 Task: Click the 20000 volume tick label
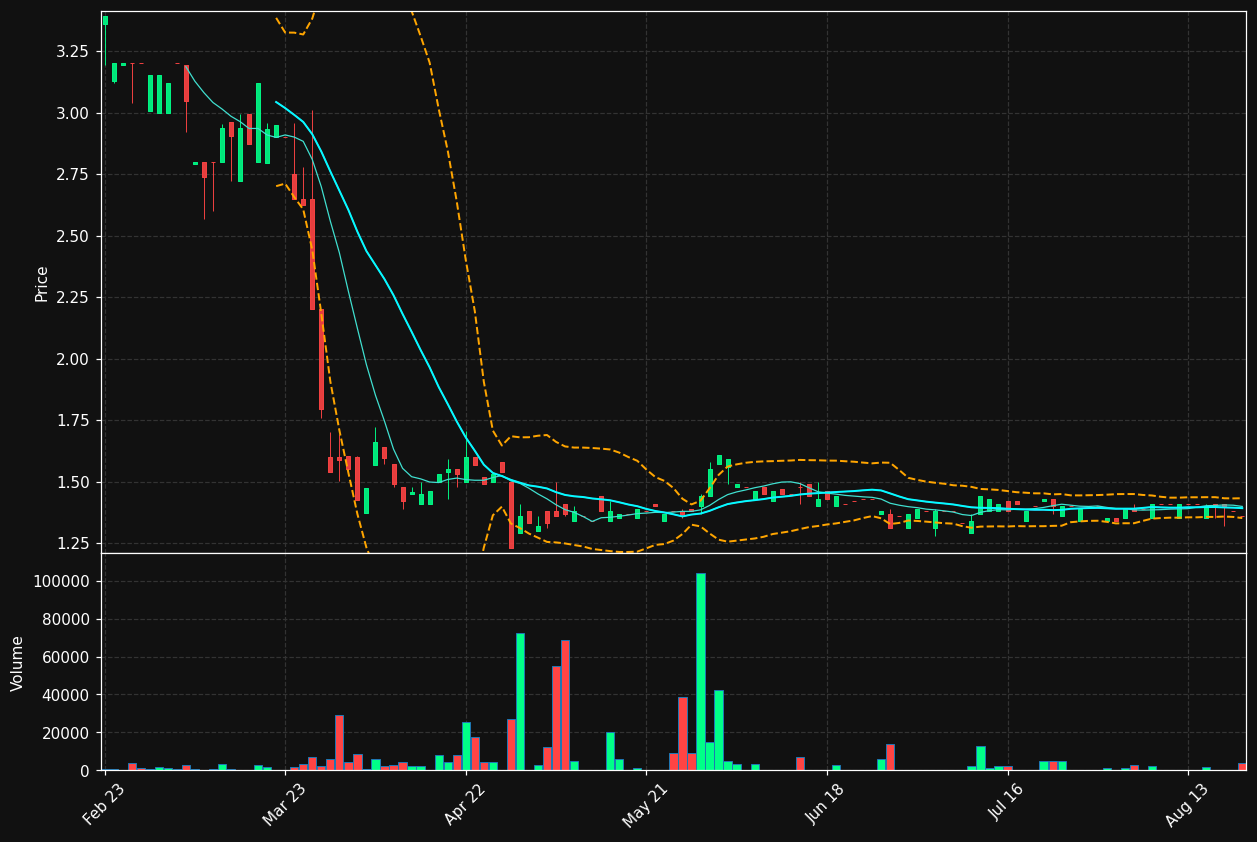(66, 733)
